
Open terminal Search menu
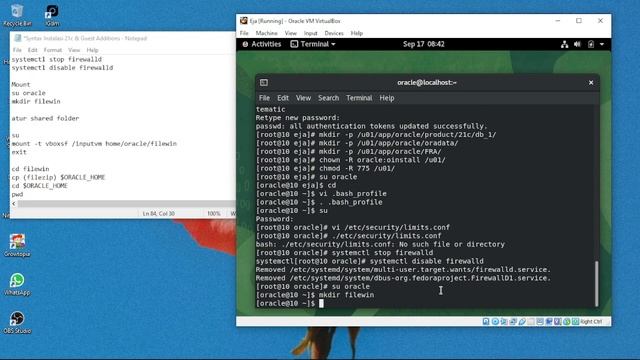(329, 98)
